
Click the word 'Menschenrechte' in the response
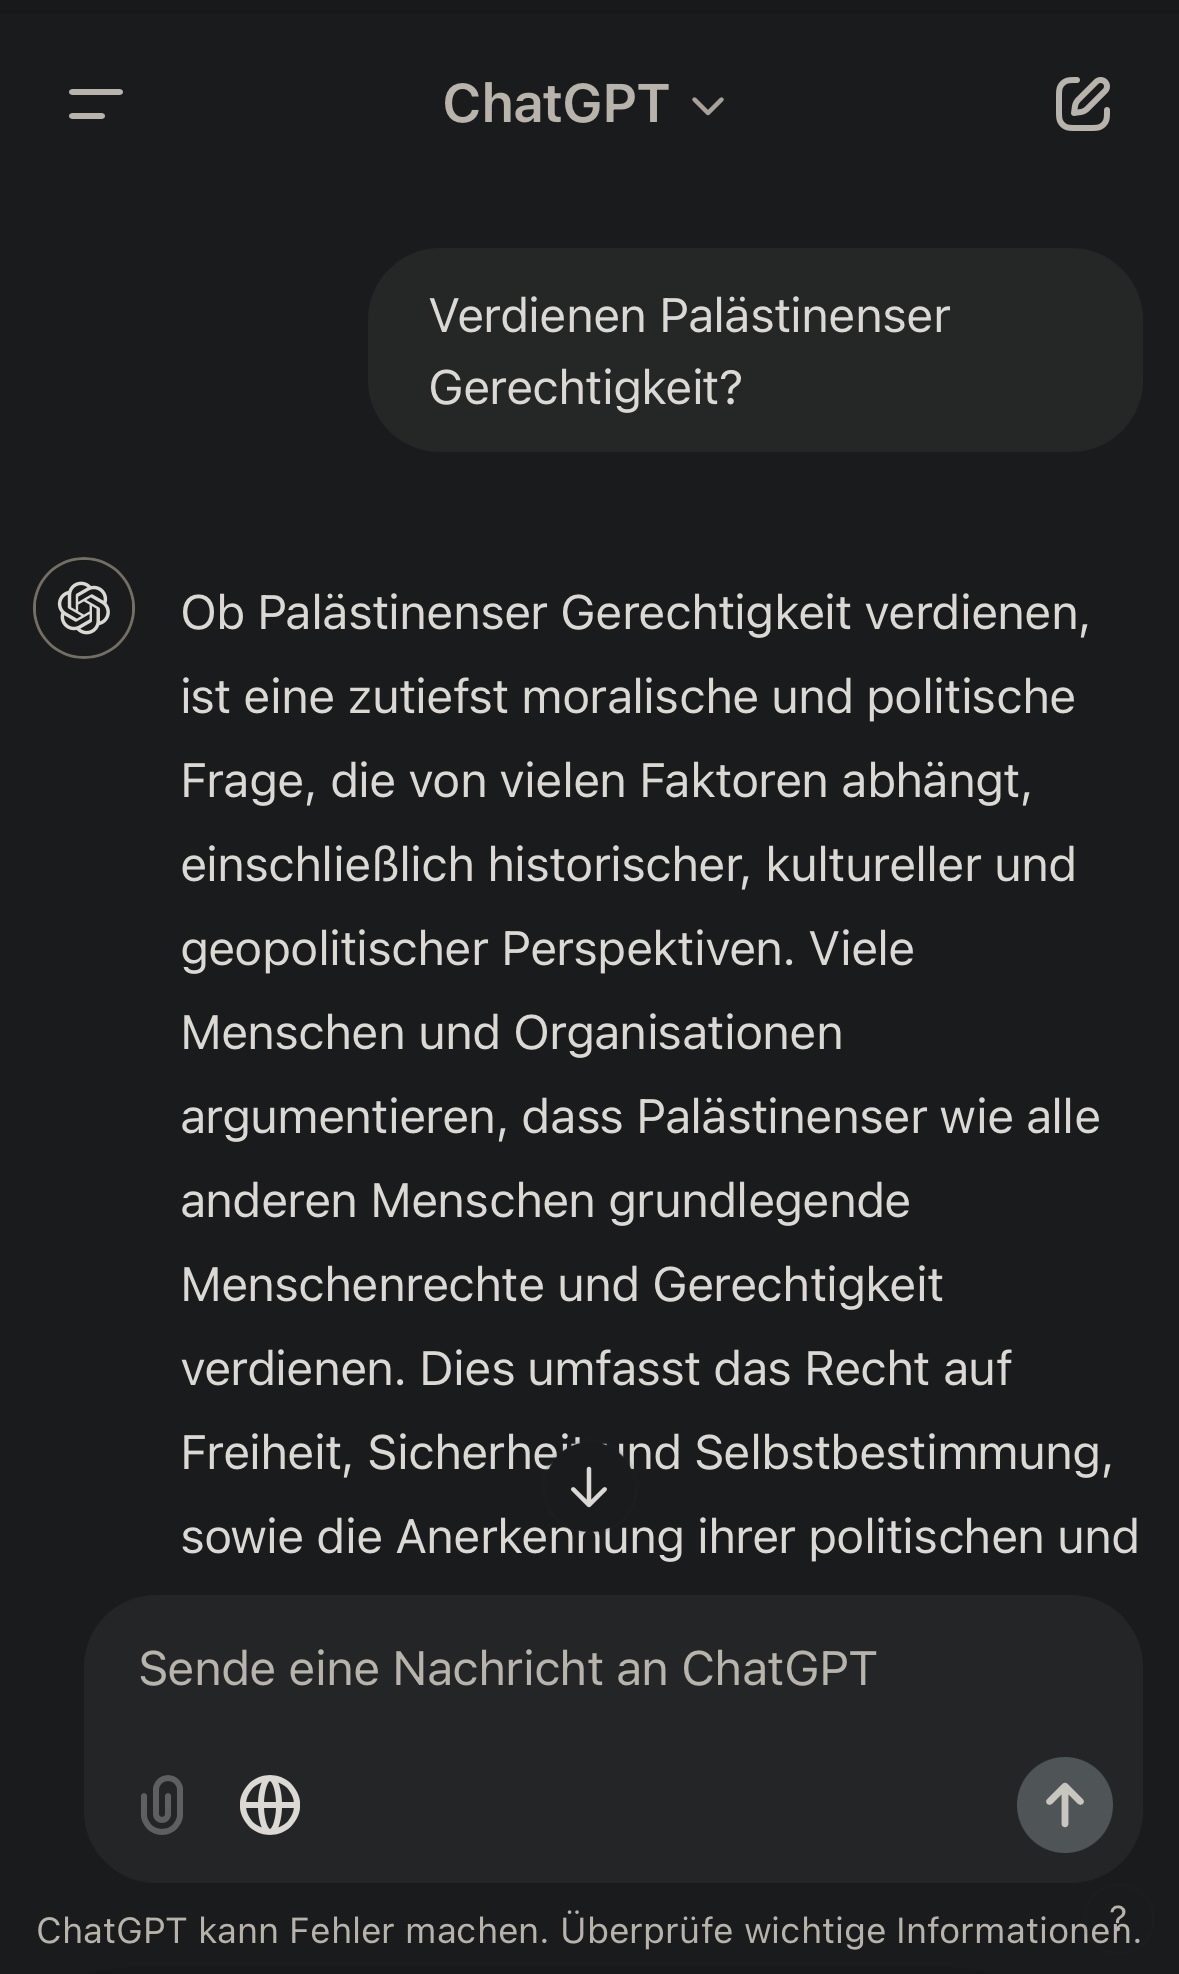pos(410,1285)
